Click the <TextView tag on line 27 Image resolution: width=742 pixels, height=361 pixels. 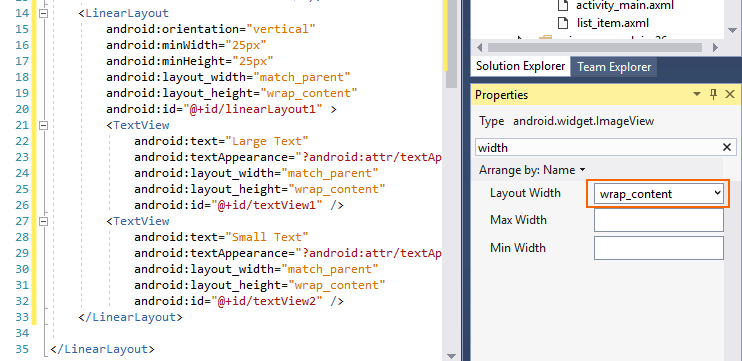(x=138, y=221)
